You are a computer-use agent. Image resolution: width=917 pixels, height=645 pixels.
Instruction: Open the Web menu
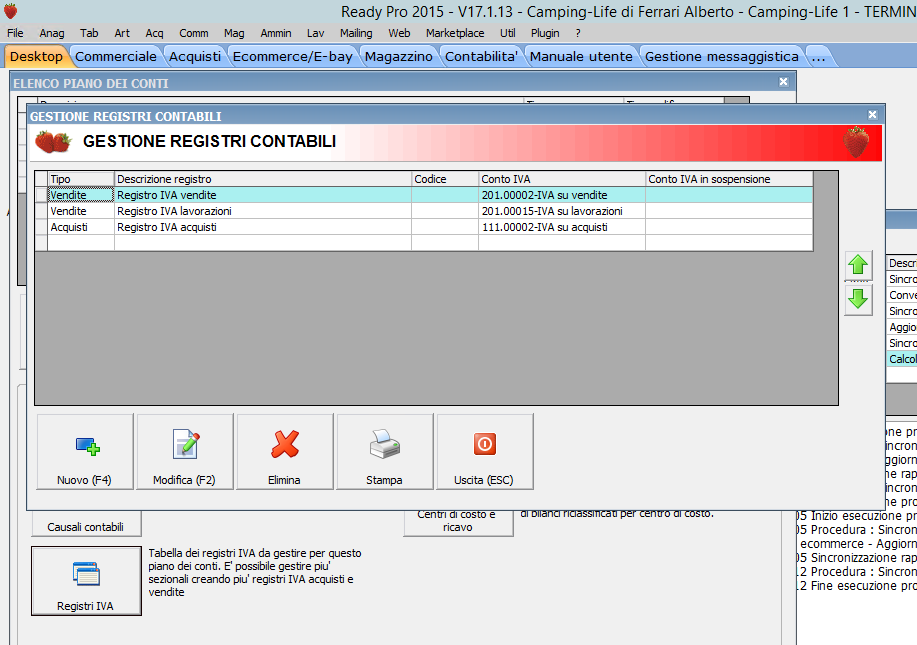pos(399,33)
